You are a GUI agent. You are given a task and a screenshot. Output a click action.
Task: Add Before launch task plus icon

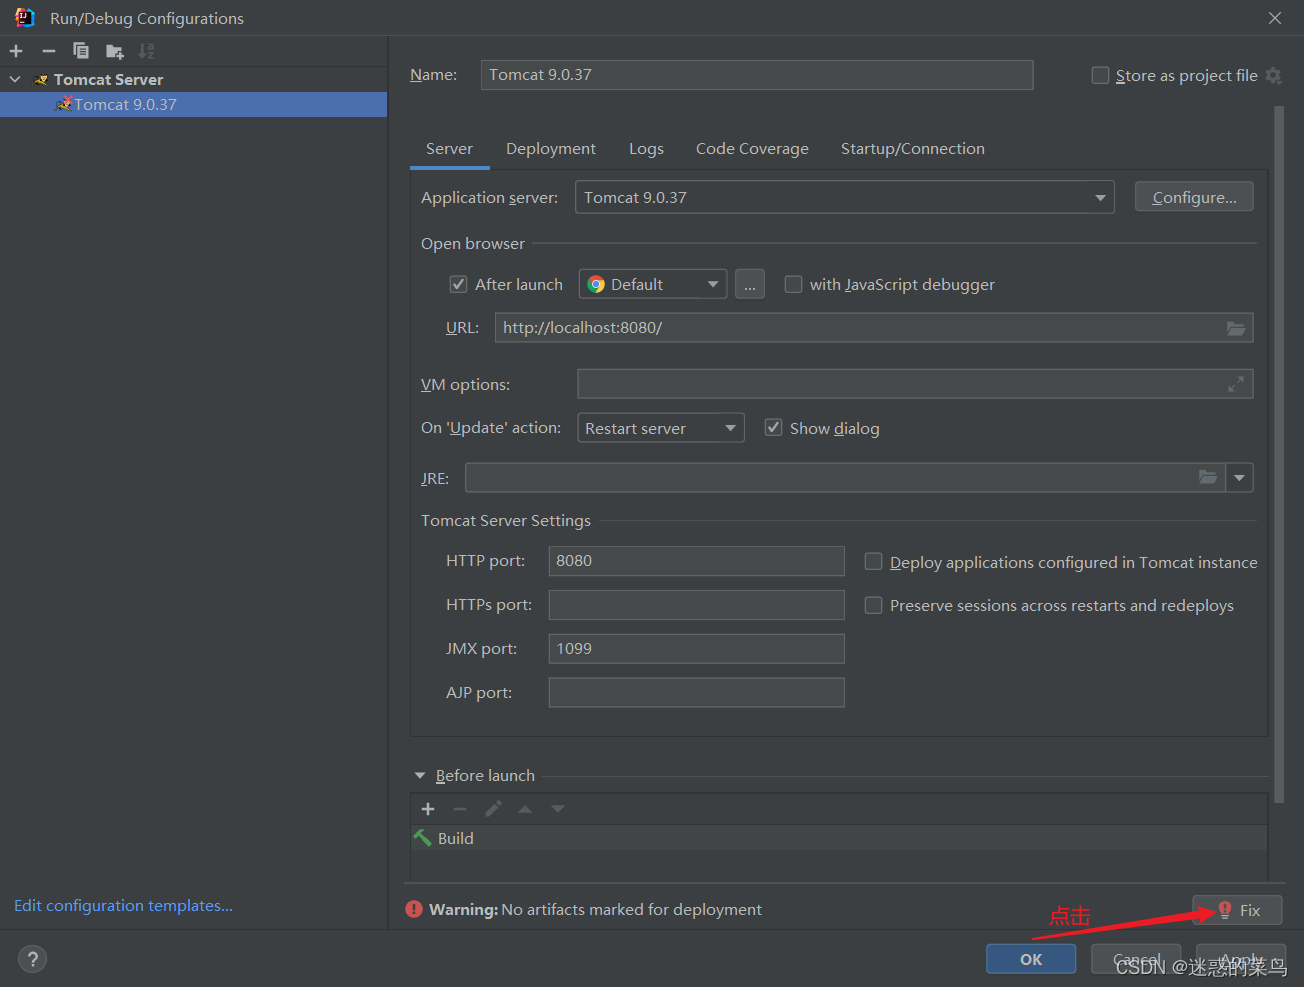428,809
